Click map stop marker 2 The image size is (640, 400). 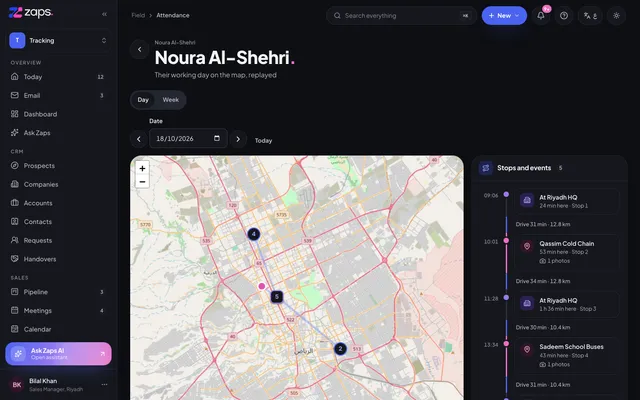click(x=340, y=349)
